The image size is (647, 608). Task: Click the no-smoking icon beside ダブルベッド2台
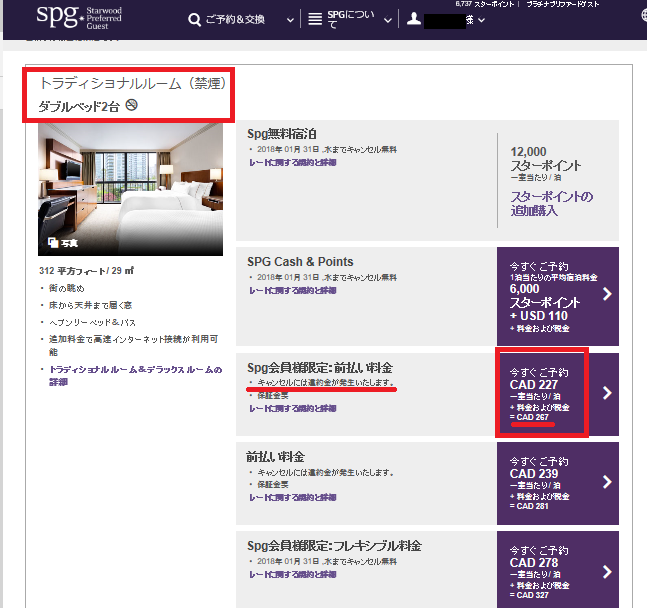pos(132,105)
